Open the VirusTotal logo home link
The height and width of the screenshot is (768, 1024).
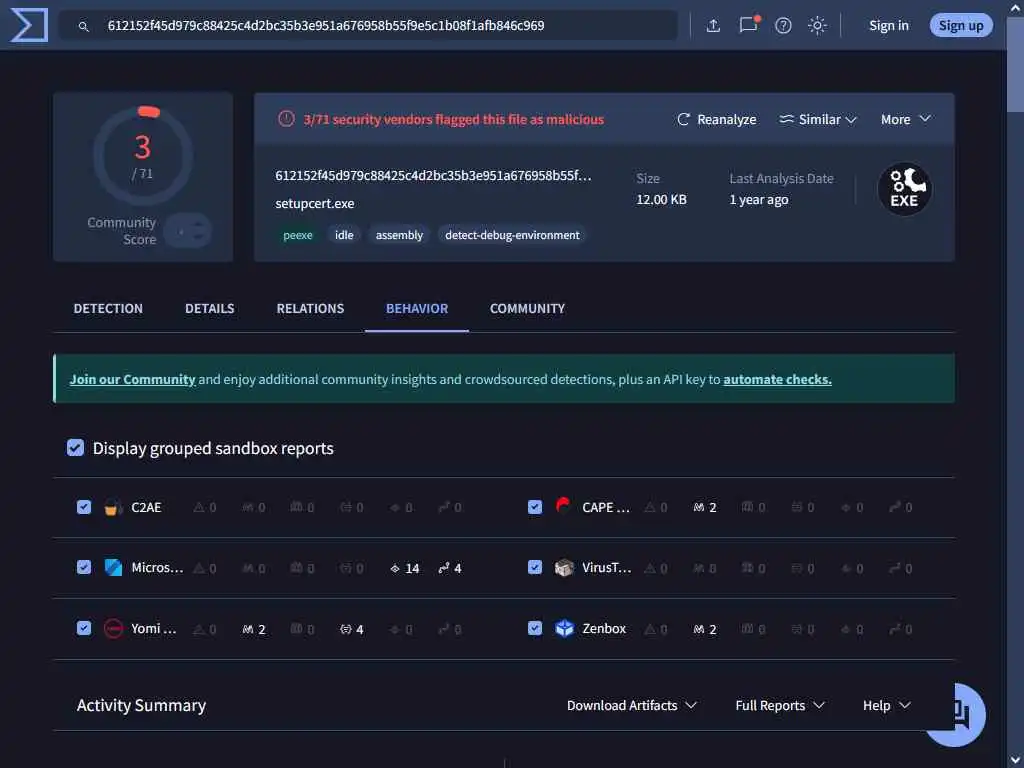[x=29, y=25]
